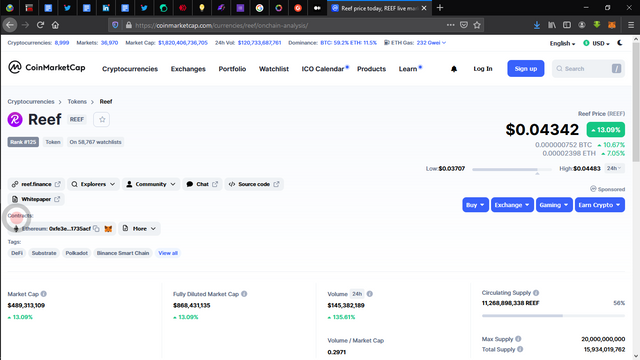Open a new browser tab plus icon
This screenshot has height=360, width=640.
coord(440,8)
